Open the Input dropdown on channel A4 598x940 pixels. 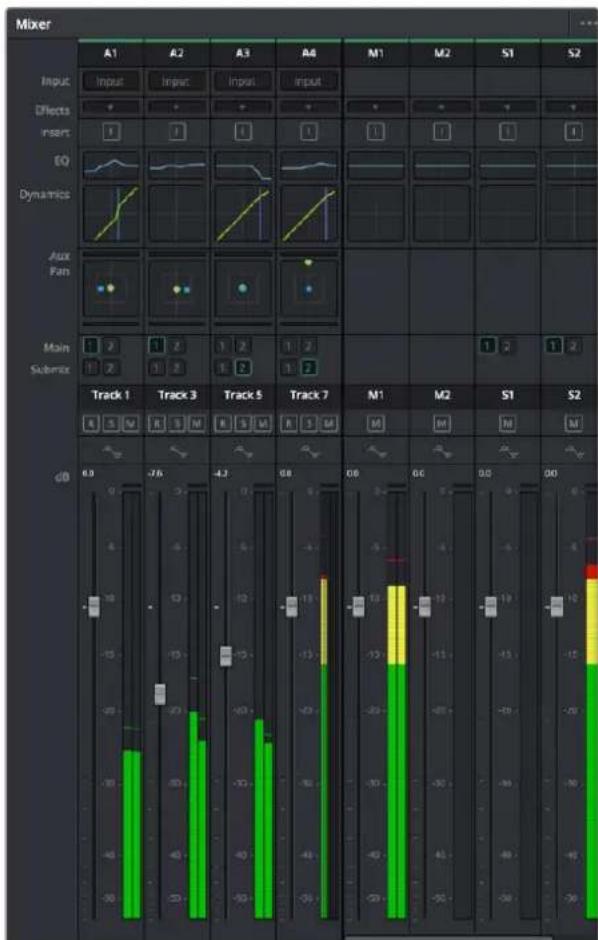pyautogui.click(x=309, y=81)
